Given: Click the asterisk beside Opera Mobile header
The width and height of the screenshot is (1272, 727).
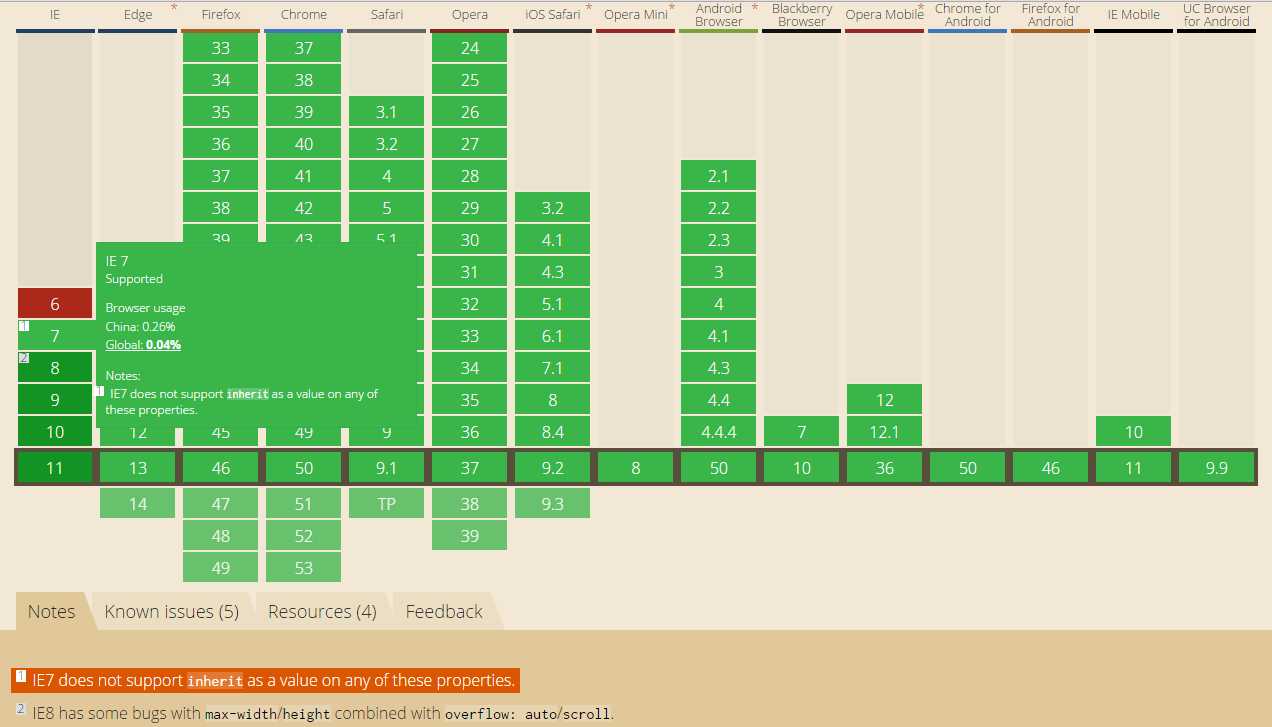Looking at the screenshot, I should tap(920, 8).
